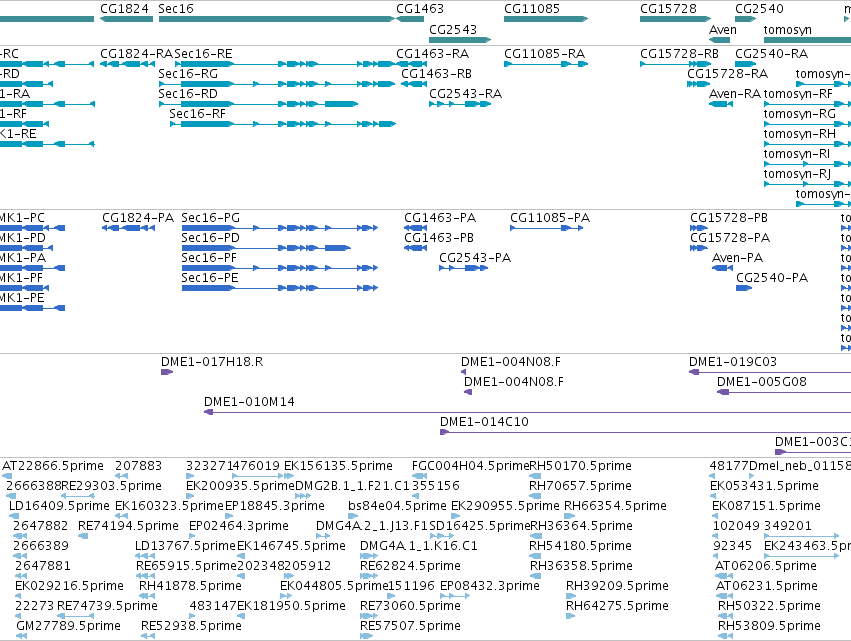Select the CG11085 gene bar
Viewport: 851px width, 641px height.
546,19
